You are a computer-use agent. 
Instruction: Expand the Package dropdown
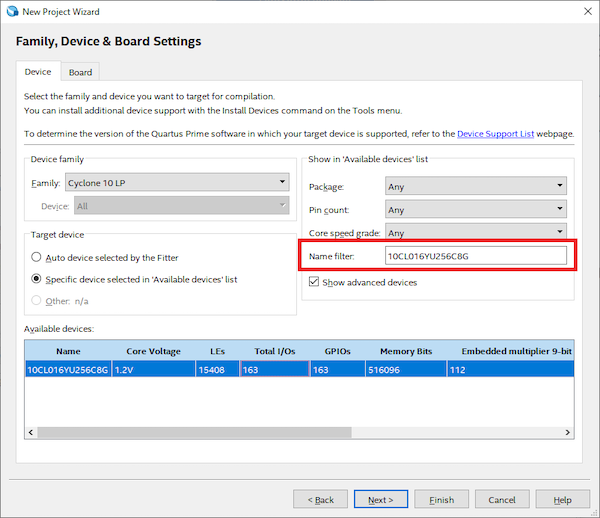(x=475, y=186)
